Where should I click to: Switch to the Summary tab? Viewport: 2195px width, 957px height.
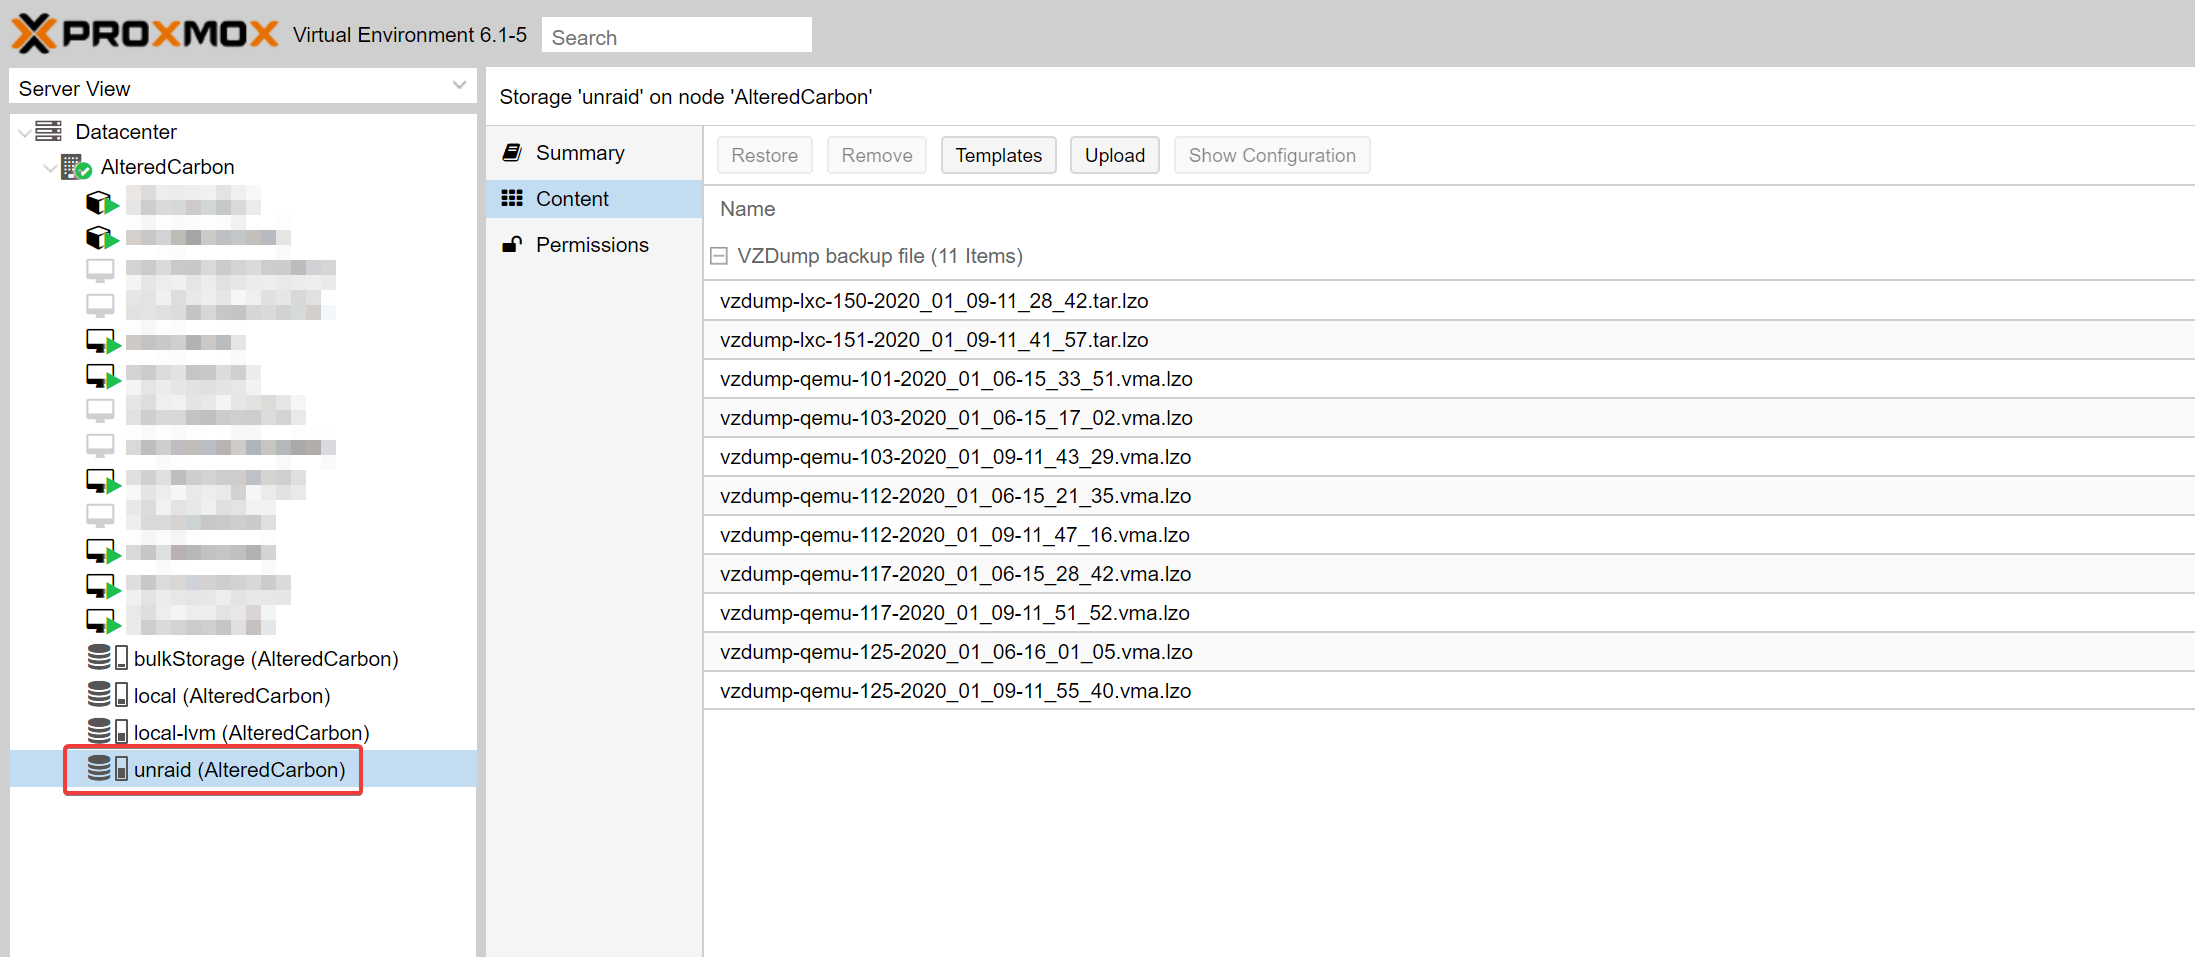coord(594,153)
